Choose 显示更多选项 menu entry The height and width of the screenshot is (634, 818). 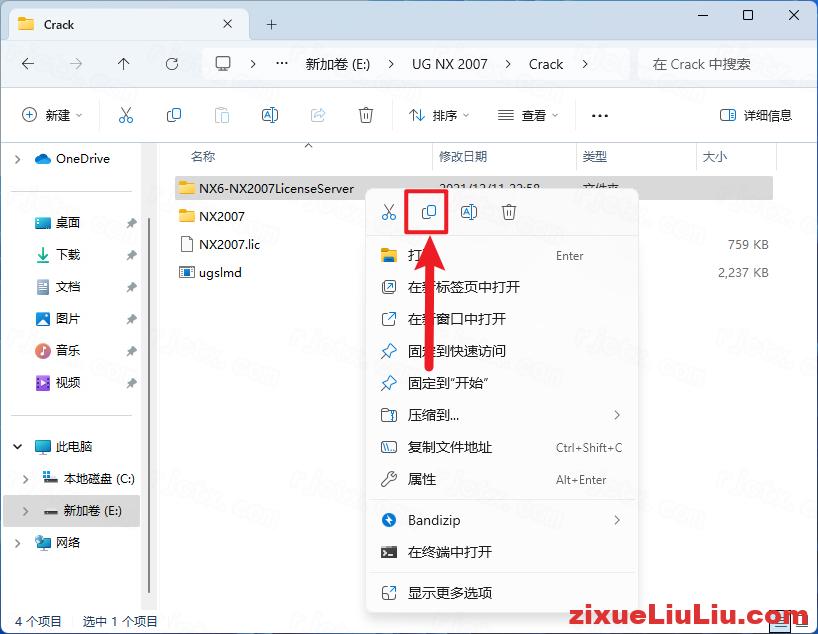pyautogui.click(x=502, y=592)
